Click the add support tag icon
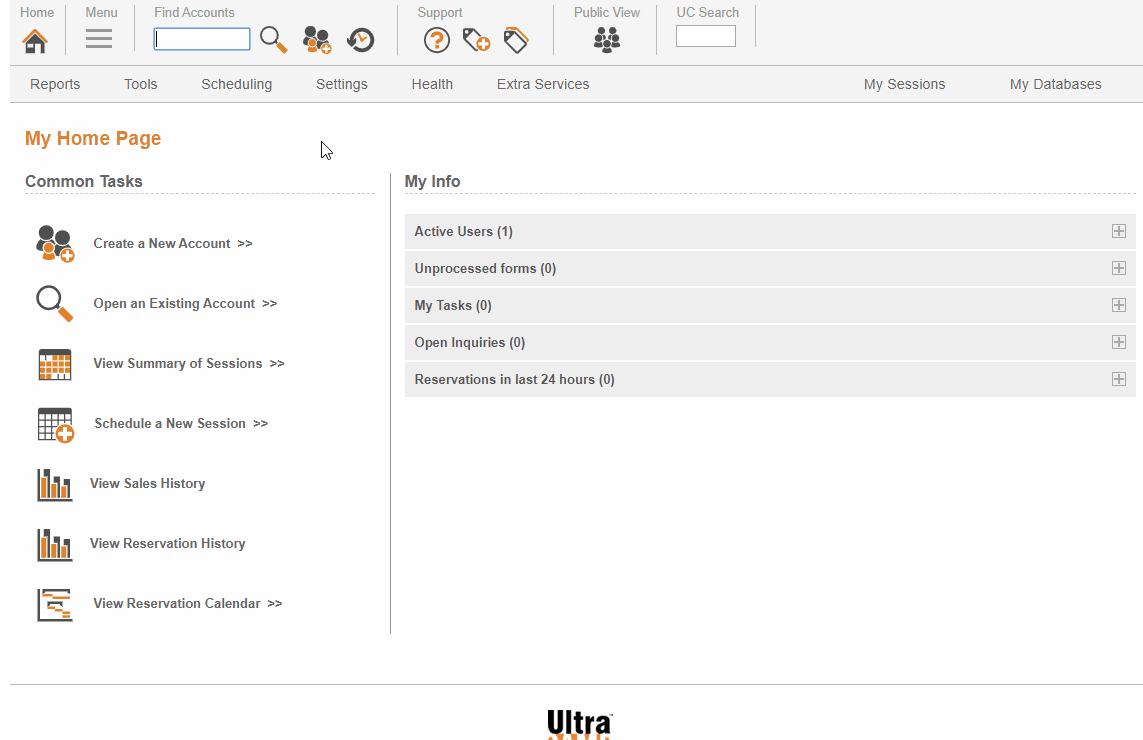The image size is (1143, 740). pos(476,40)
